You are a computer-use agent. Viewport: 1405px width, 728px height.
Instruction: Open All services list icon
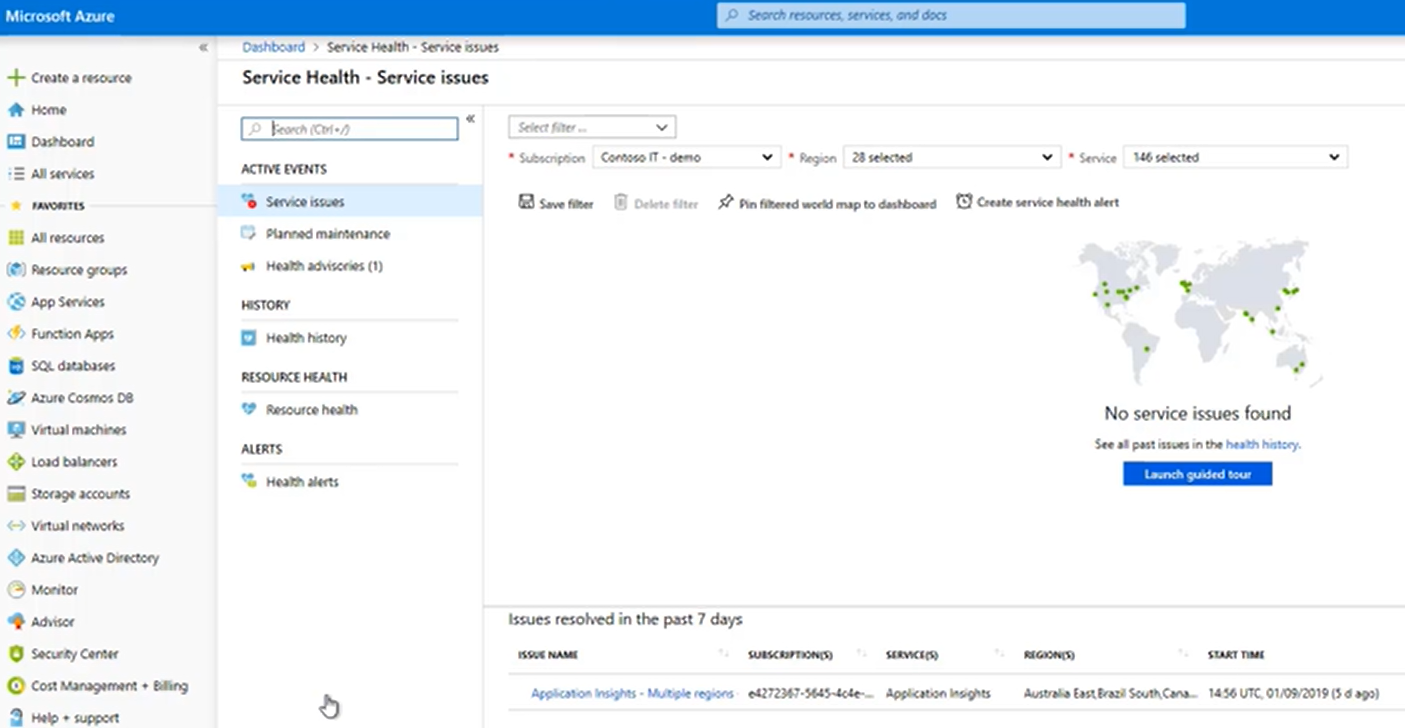(x=15, y=174)
